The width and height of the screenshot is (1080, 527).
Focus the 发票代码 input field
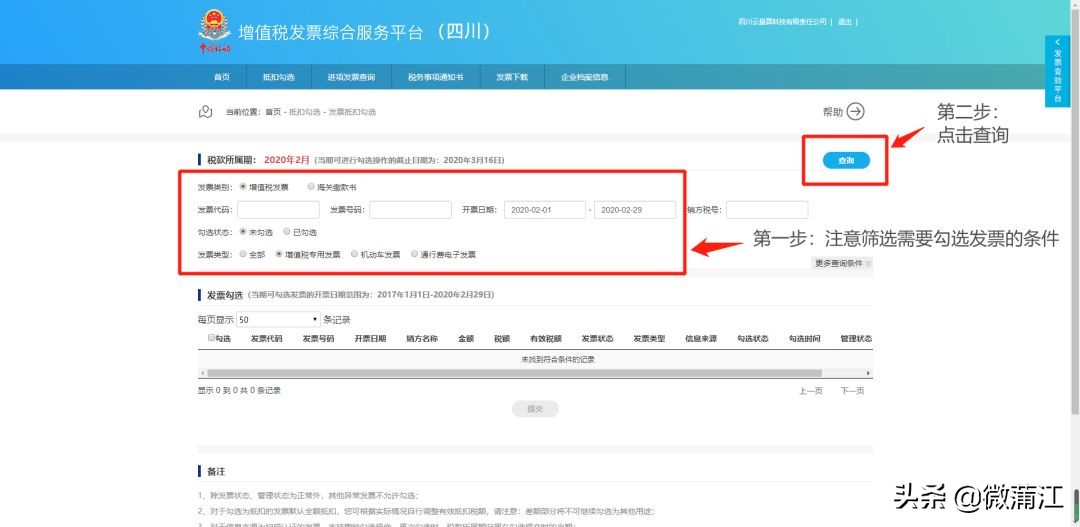278,210
